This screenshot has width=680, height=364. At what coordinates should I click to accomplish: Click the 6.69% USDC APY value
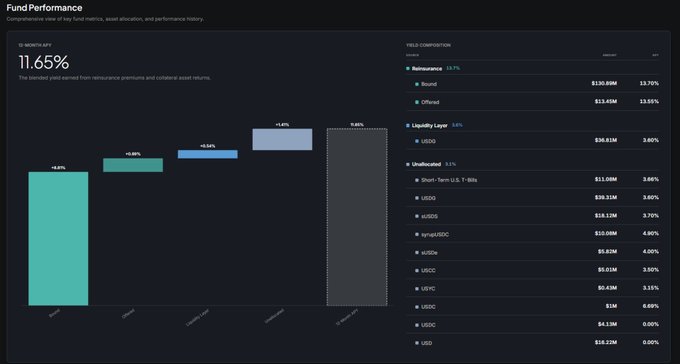click(651, 306)
